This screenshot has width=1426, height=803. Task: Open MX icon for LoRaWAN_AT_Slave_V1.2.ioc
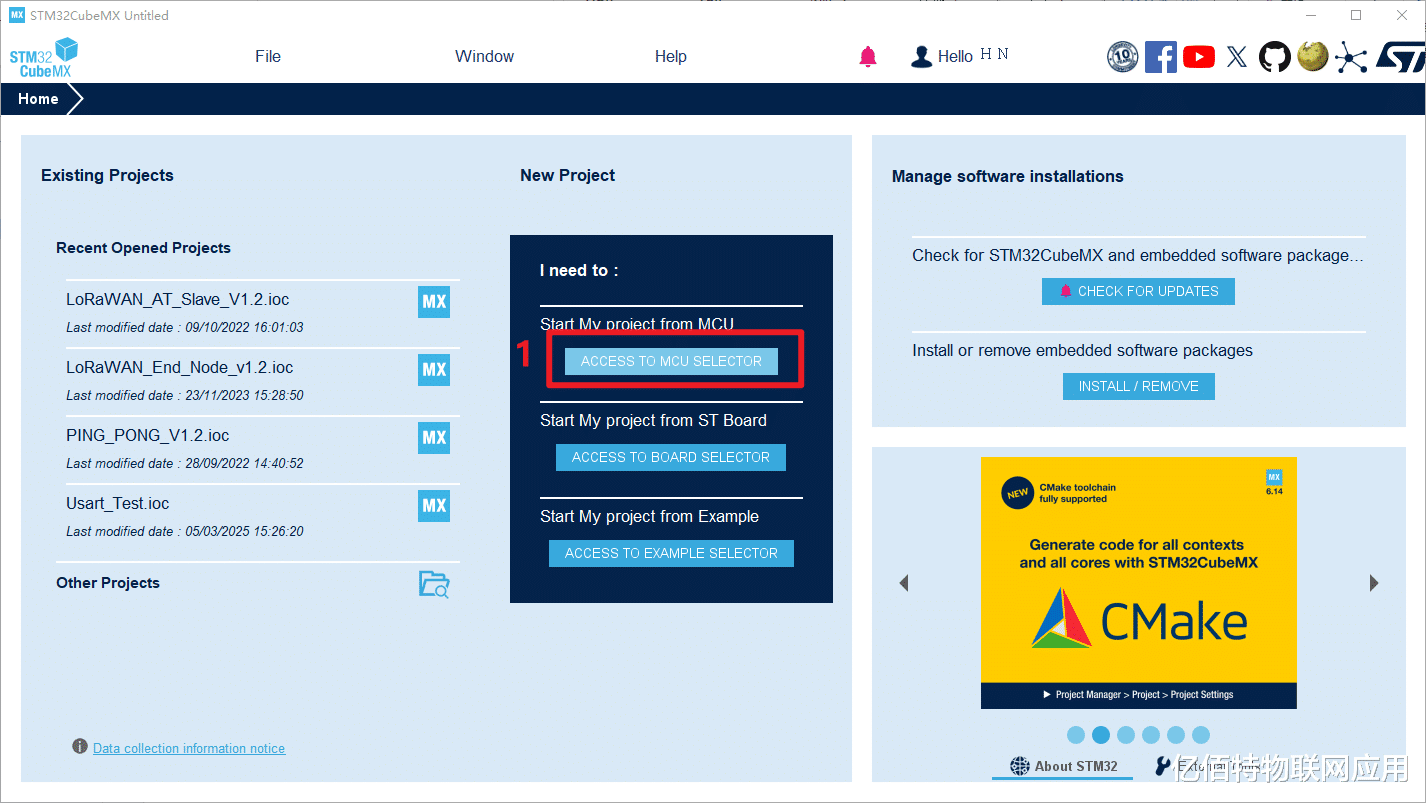click(434, 302)
